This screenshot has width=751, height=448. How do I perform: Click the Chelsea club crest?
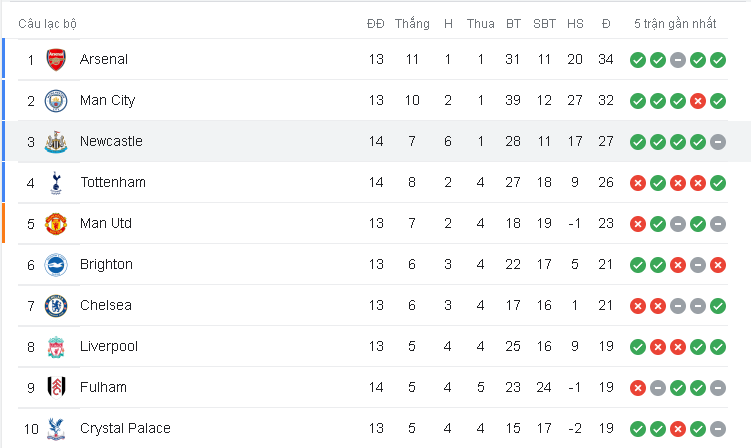56,306
